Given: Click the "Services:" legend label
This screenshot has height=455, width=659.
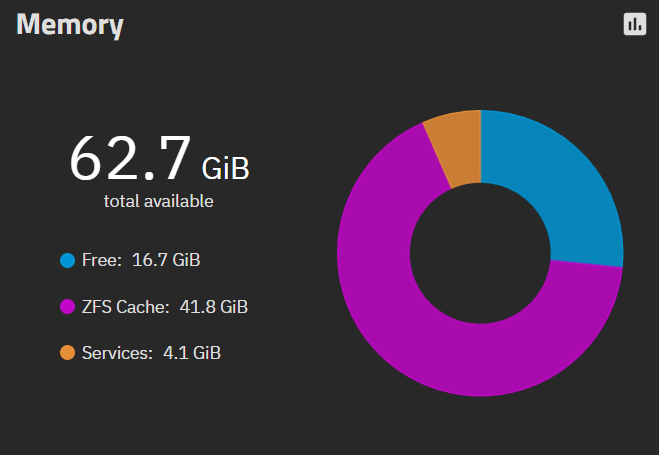Looking at the screenshot, I should tap(117, 353).
